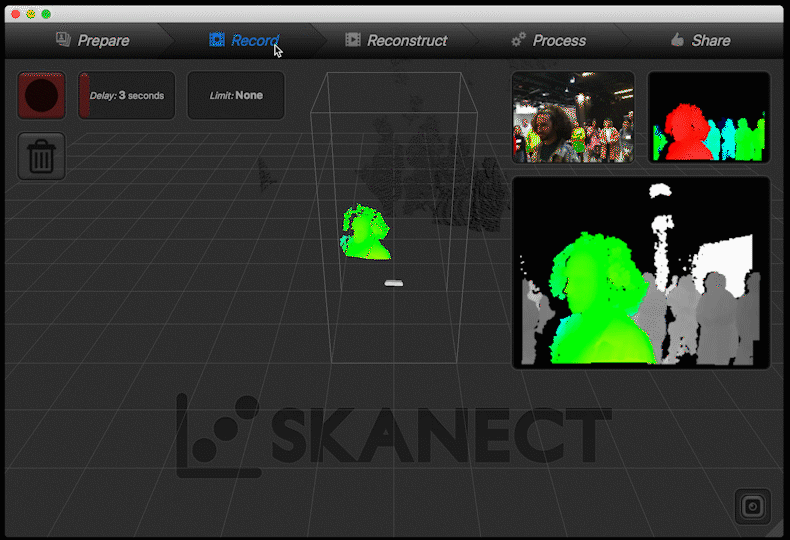Select the colored depth map thumbnail
Screen dimensions: 790x540
click(708, 117)
